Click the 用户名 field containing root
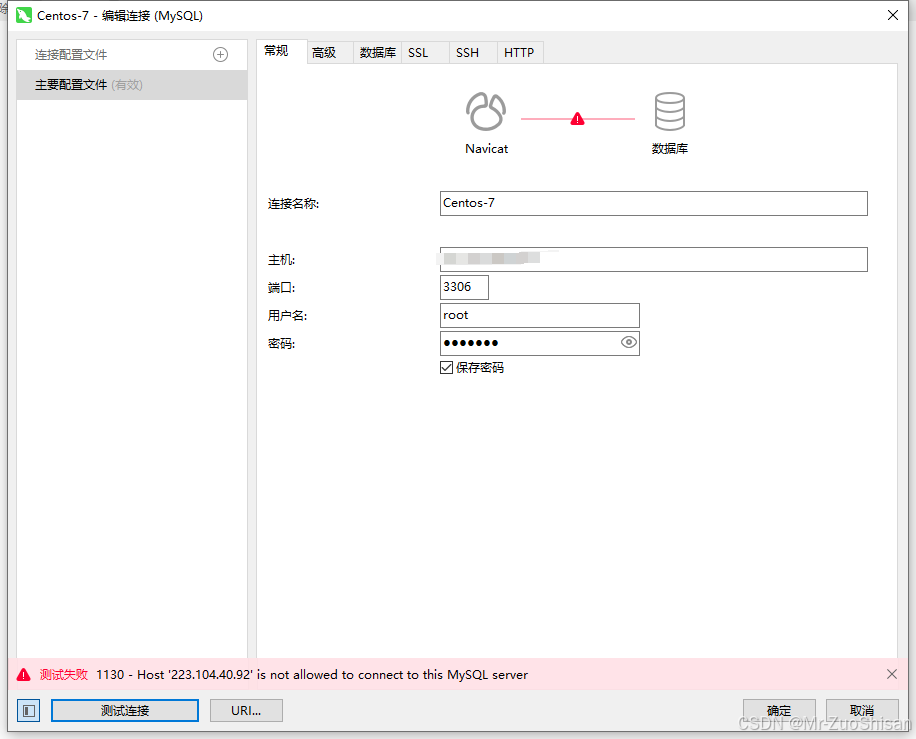Image resolution: width=916 pixels, height=739 pixels. (540, 315)
